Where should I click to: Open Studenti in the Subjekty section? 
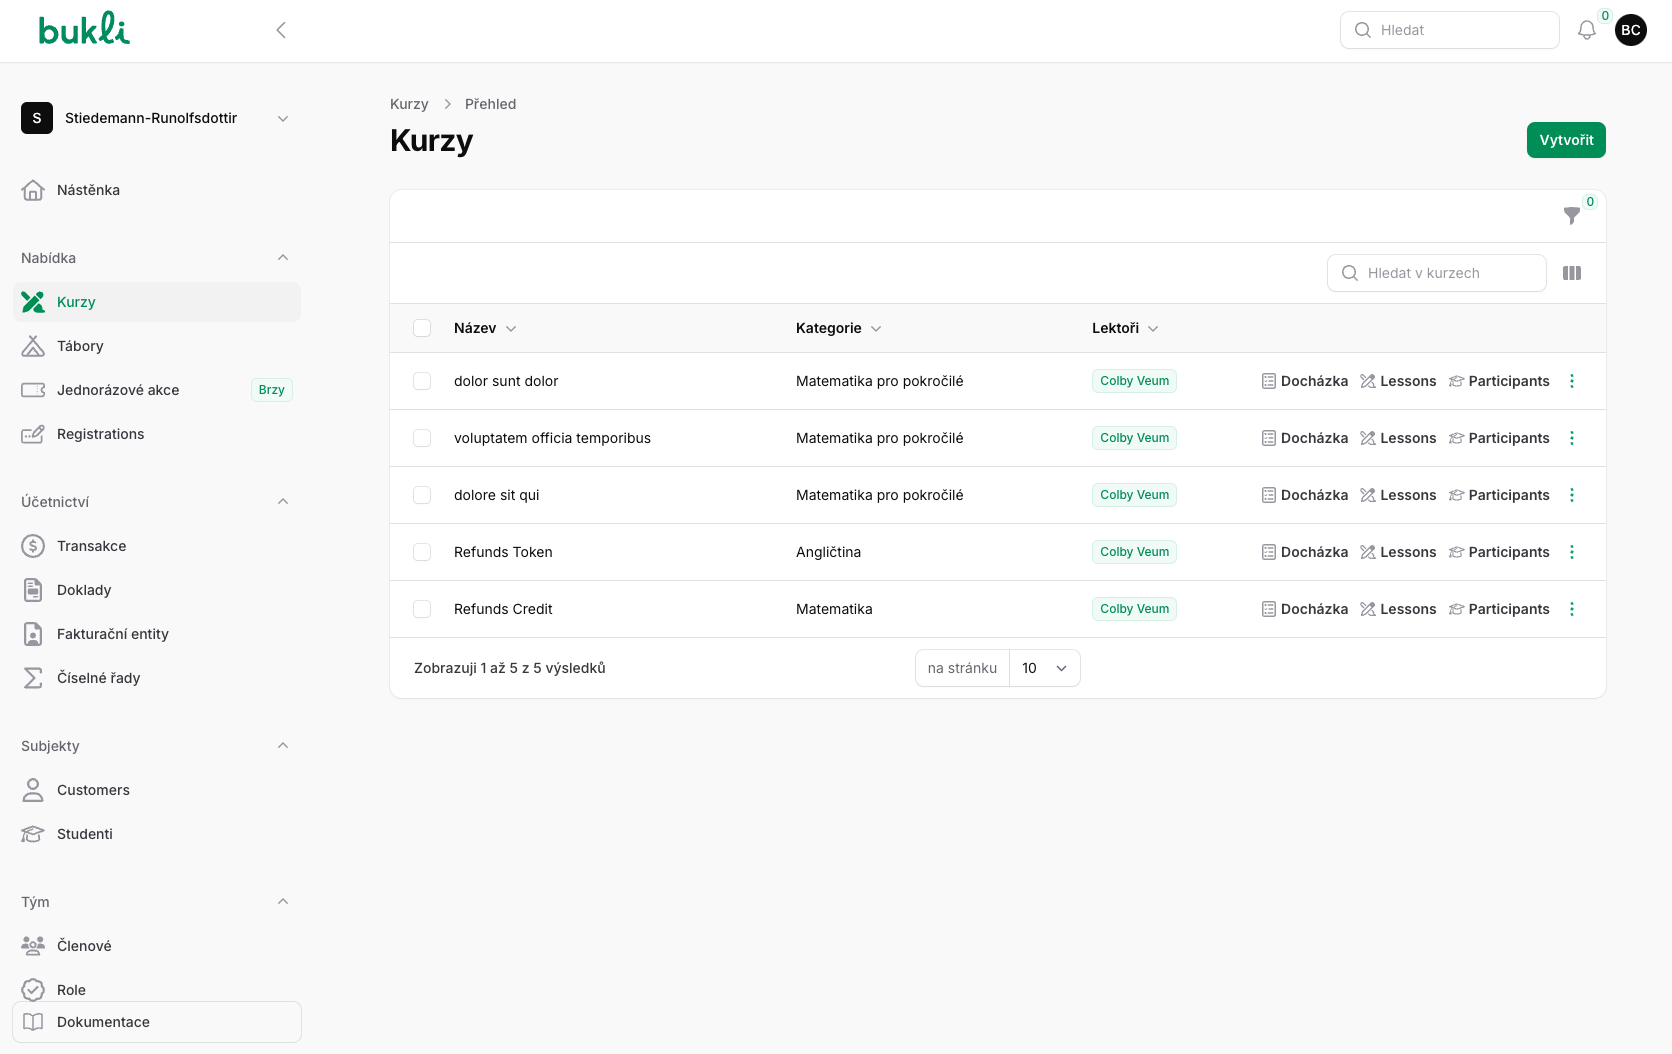point(84,834)
